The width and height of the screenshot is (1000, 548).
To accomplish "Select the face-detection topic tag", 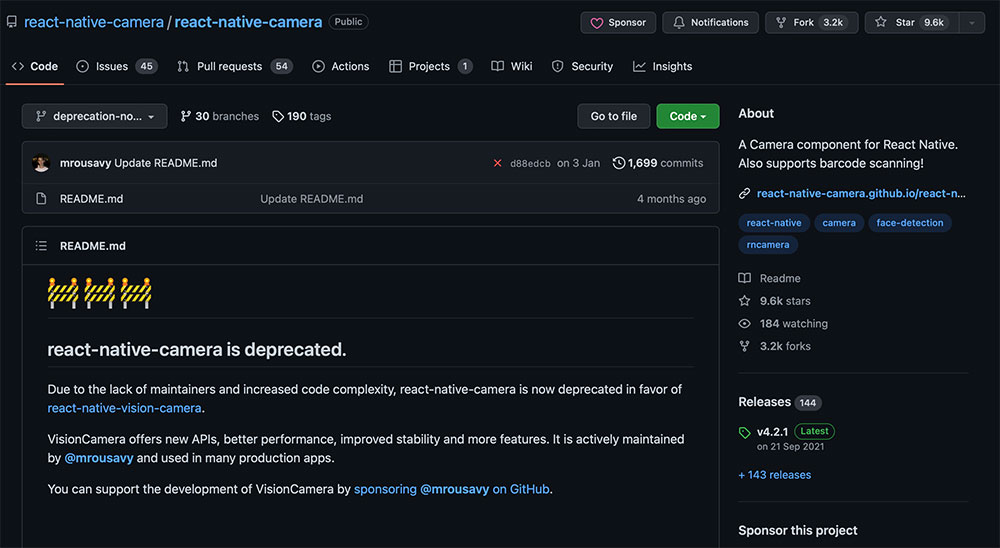I will pyautogui.click(x=909, y=223).
